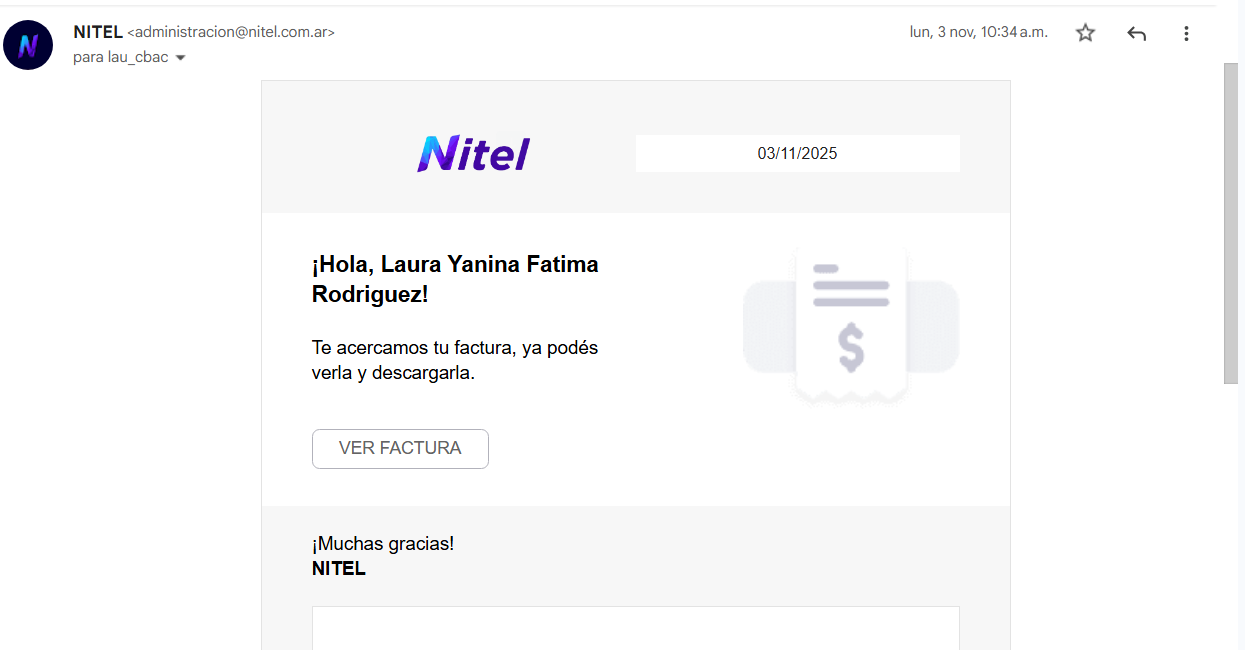The image size is (1245, 650).
Task: Click the vertical scrollbar thumb
Action: (1231, 222)
